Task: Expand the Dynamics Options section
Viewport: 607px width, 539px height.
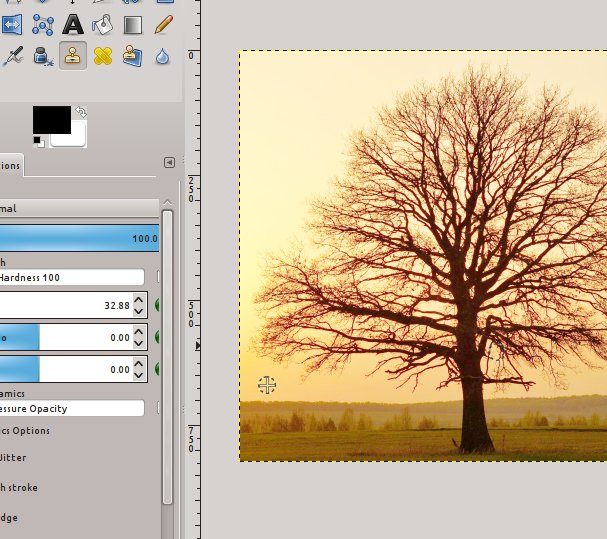Action: coord(25,431)
